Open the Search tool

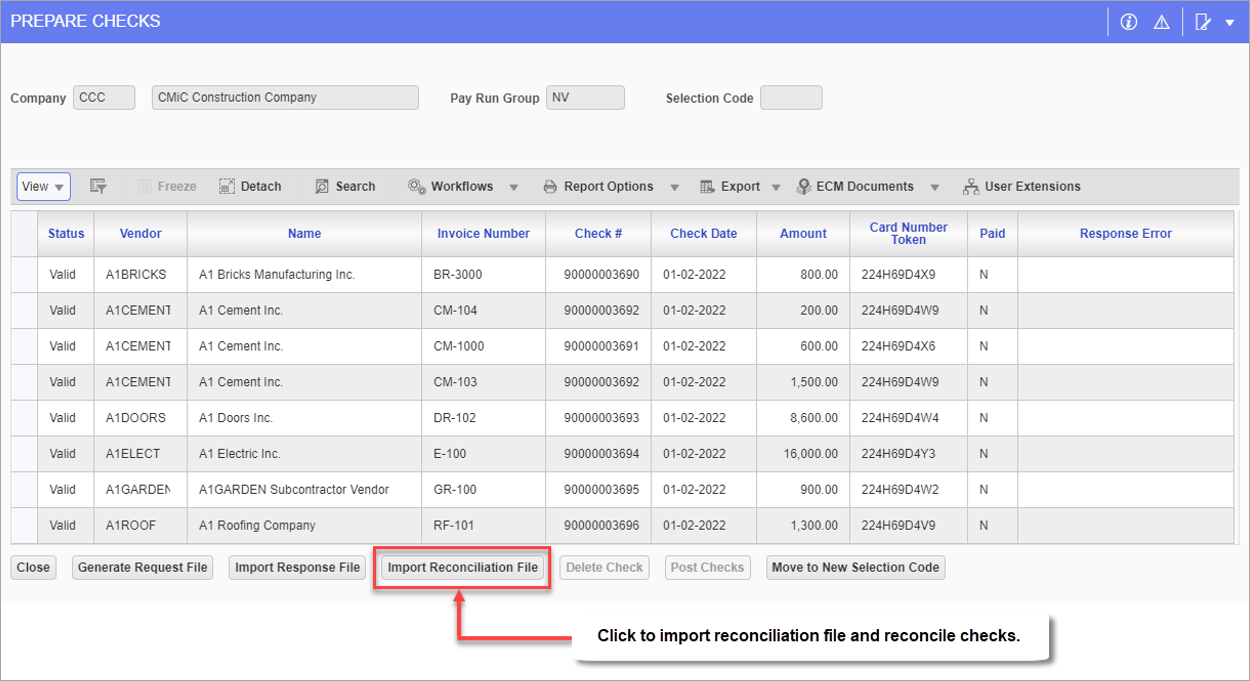point(345,186)
